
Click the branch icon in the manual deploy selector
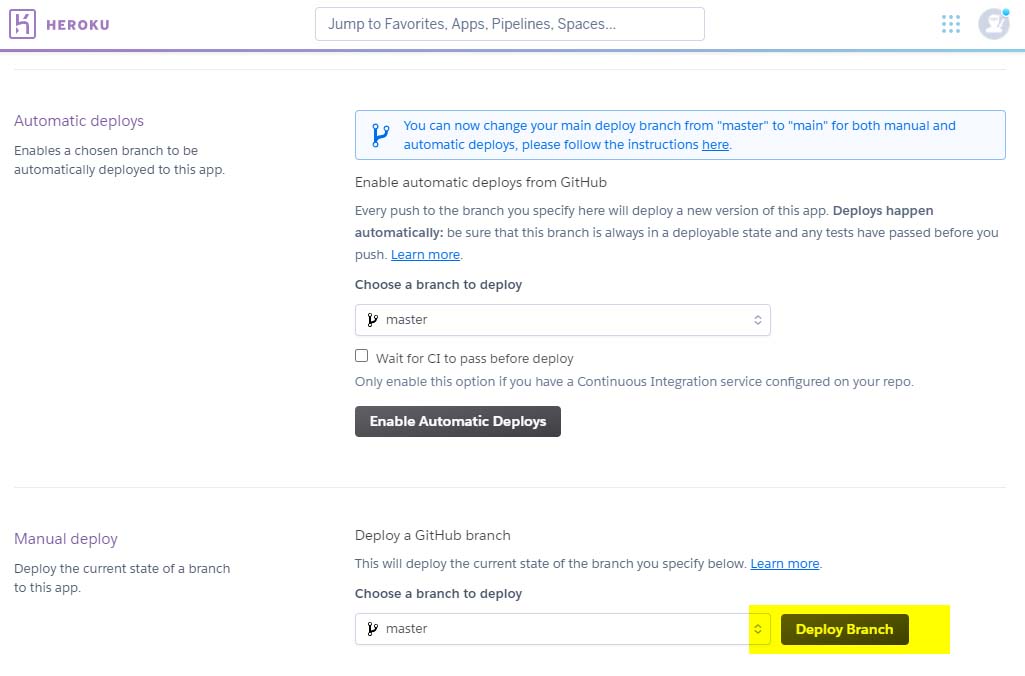(x=371, y=628)
